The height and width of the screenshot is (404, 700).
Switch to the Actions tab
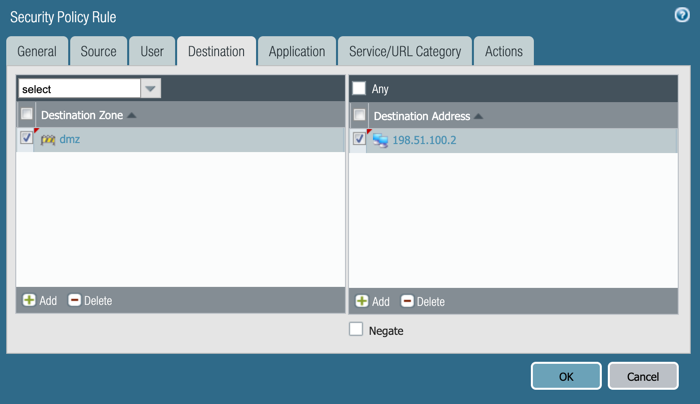(x=504, y=51)
